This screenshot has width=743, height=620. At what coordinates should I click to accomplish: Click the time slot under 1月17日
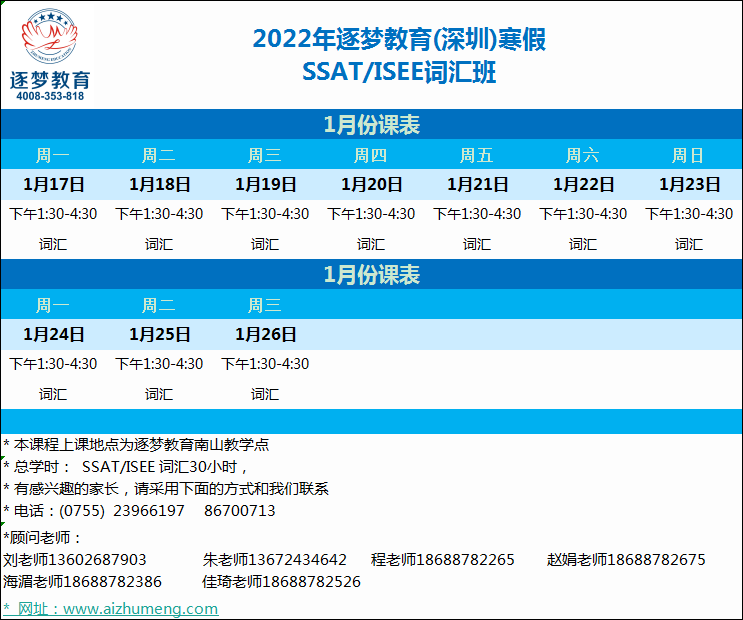point(53,214)
